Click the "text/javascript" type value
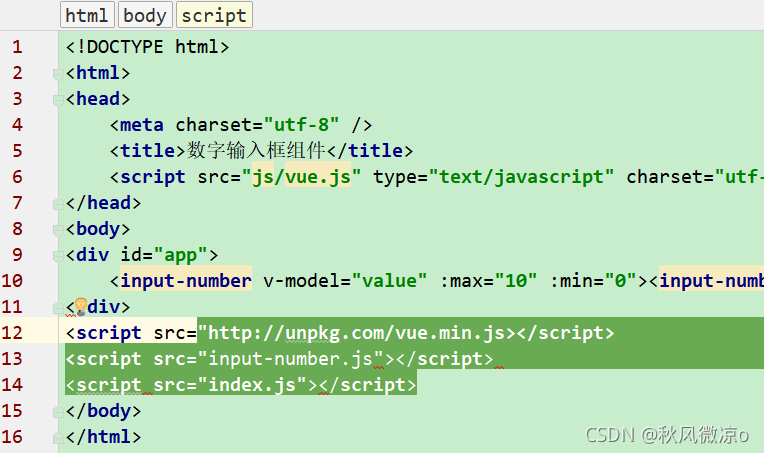This screenshot has width=764, height=453. coord(521,177)
